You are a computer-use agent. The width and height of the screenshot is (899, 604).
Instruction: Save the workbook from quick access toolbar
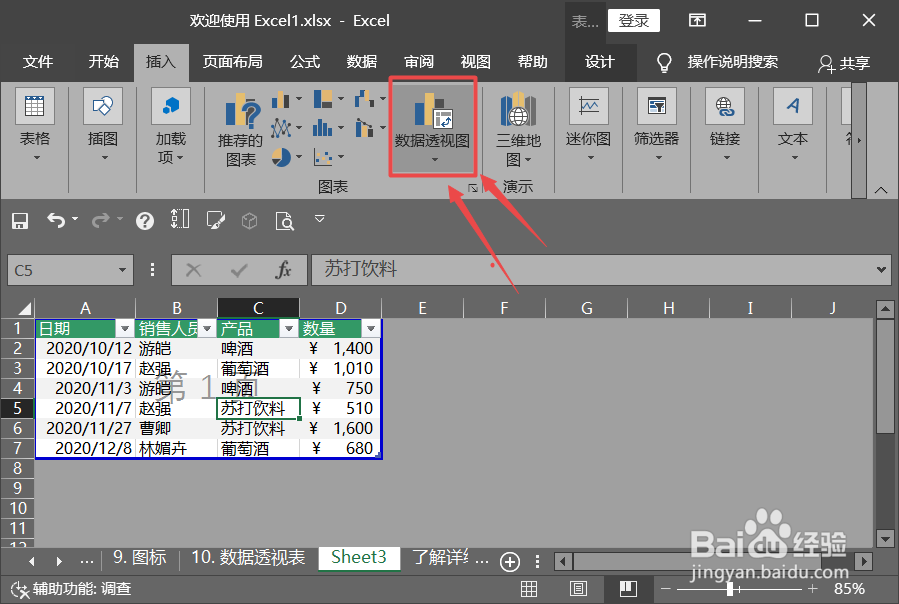pyautogui.click(x=20, y=221)
